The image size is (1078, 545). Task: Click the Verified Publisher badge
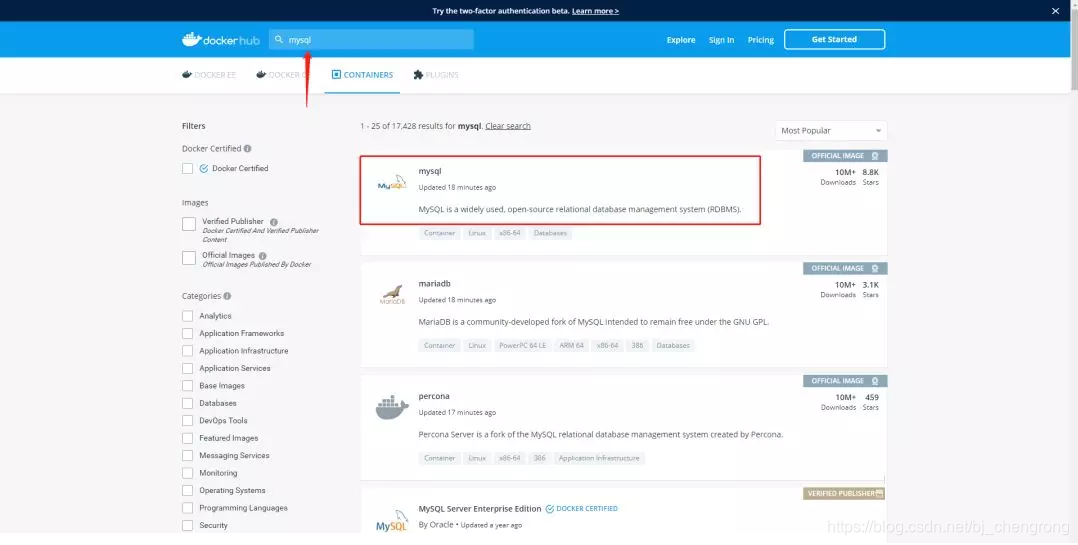click(845, 493)
